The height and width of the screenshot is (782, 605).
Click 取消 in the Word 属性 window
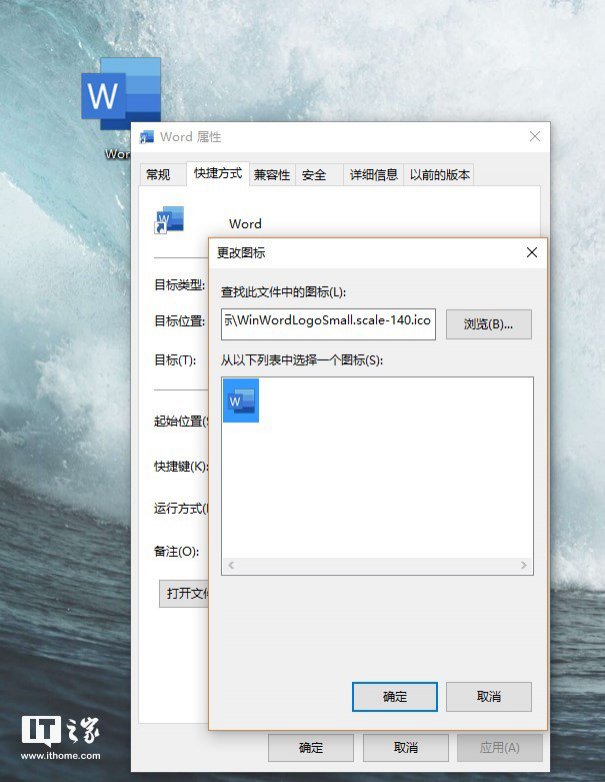click(405, 748)
